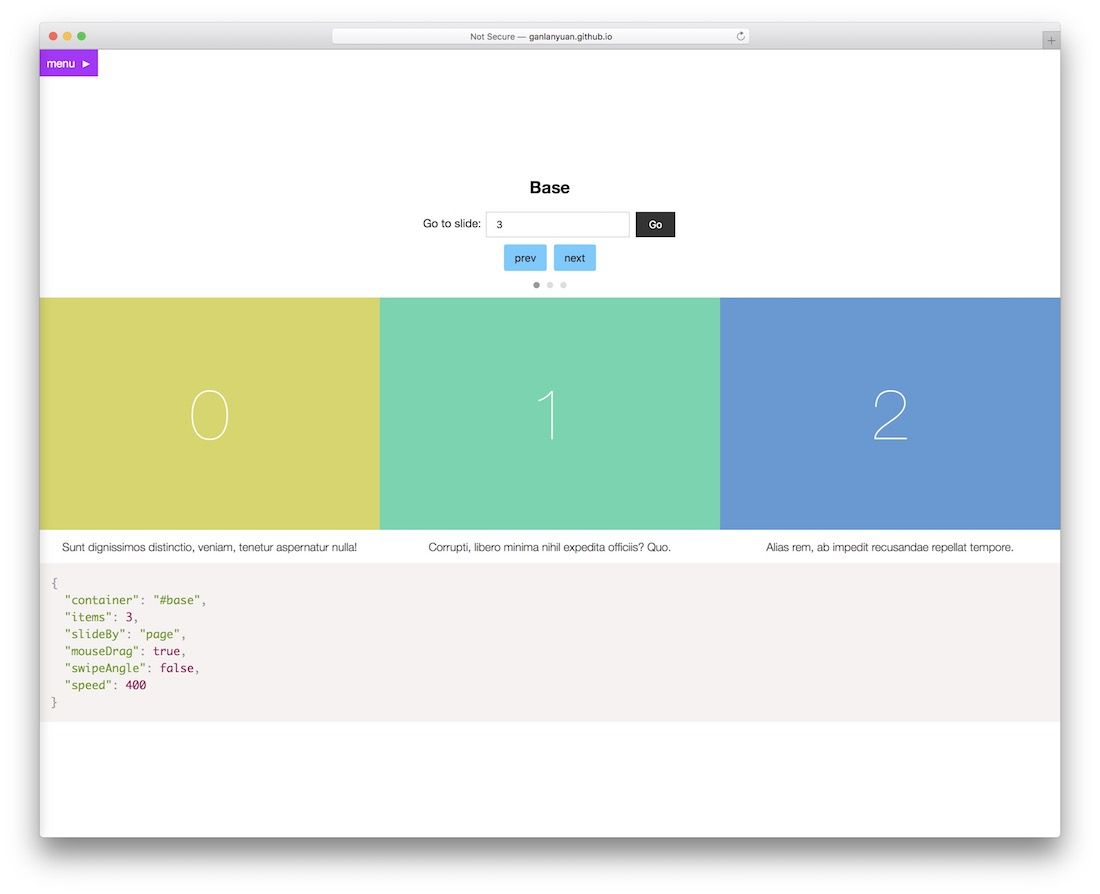Screen dimensions: 1100x894
Task: Maximize window with green button
Action: click(81, 36)
